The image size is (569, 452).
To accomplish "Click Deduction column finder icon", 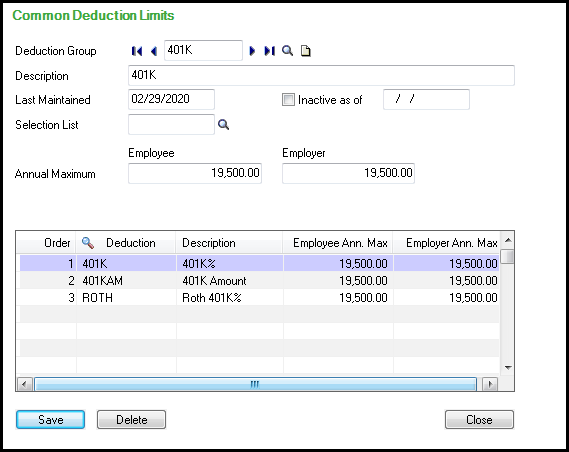I will point(88,243).
